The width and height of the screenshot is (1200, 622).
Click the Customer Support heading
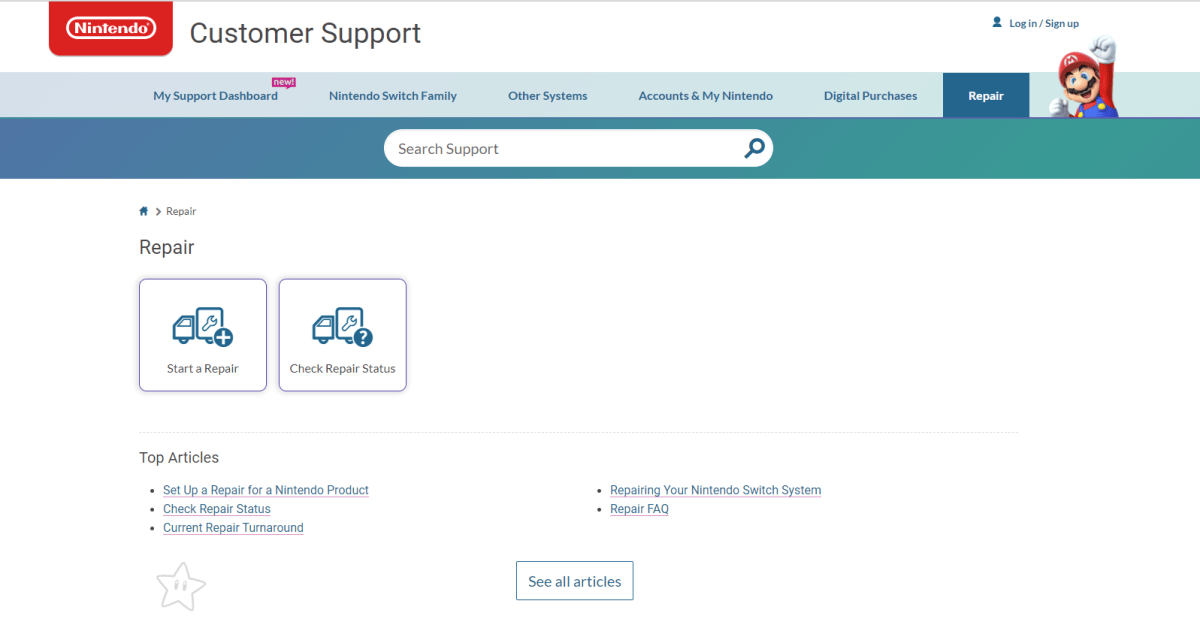click(x=305, y=33)
